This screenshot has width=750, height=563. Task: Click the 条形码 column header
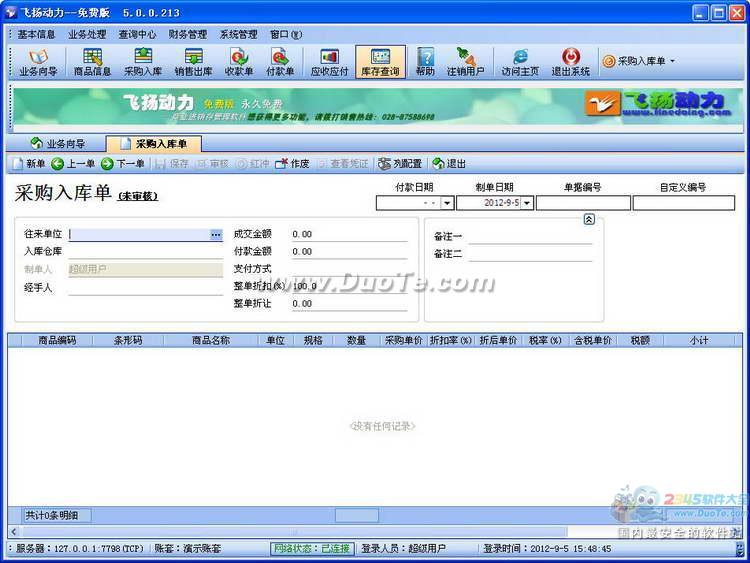[128, 341]
